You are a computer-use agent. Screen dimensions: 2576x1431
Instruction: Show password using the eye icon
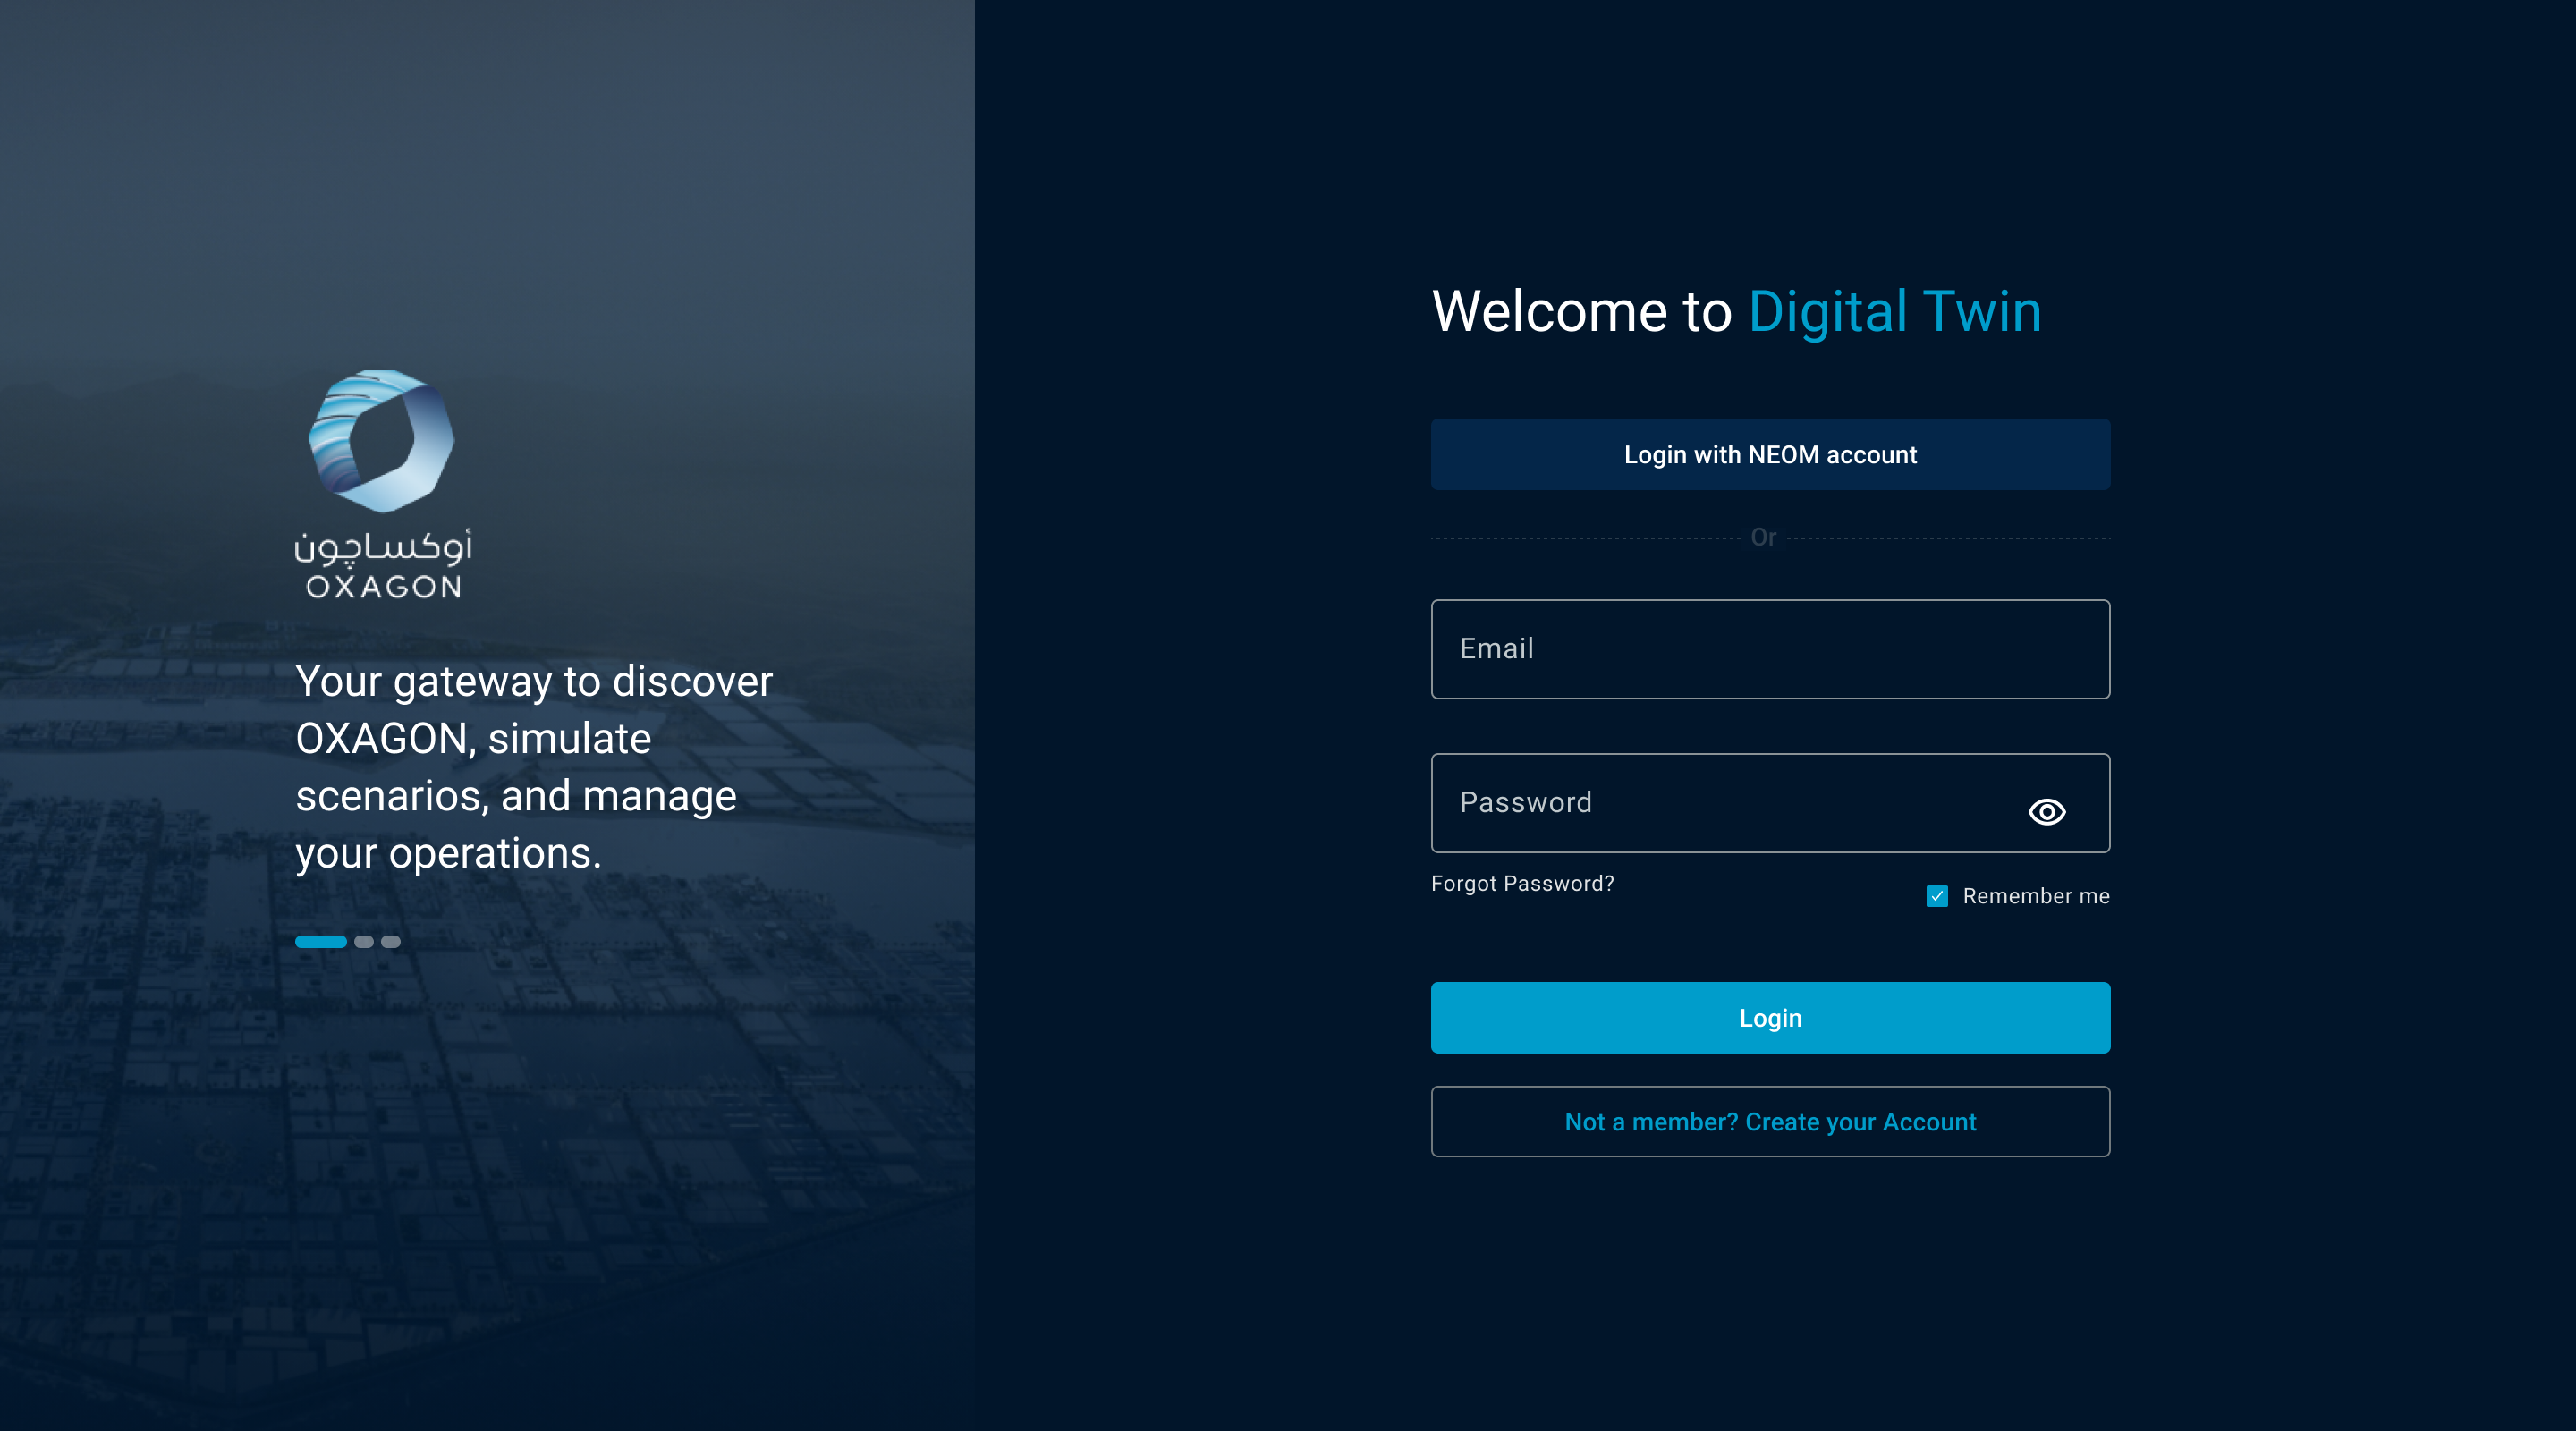click(x=2046, y=811)
